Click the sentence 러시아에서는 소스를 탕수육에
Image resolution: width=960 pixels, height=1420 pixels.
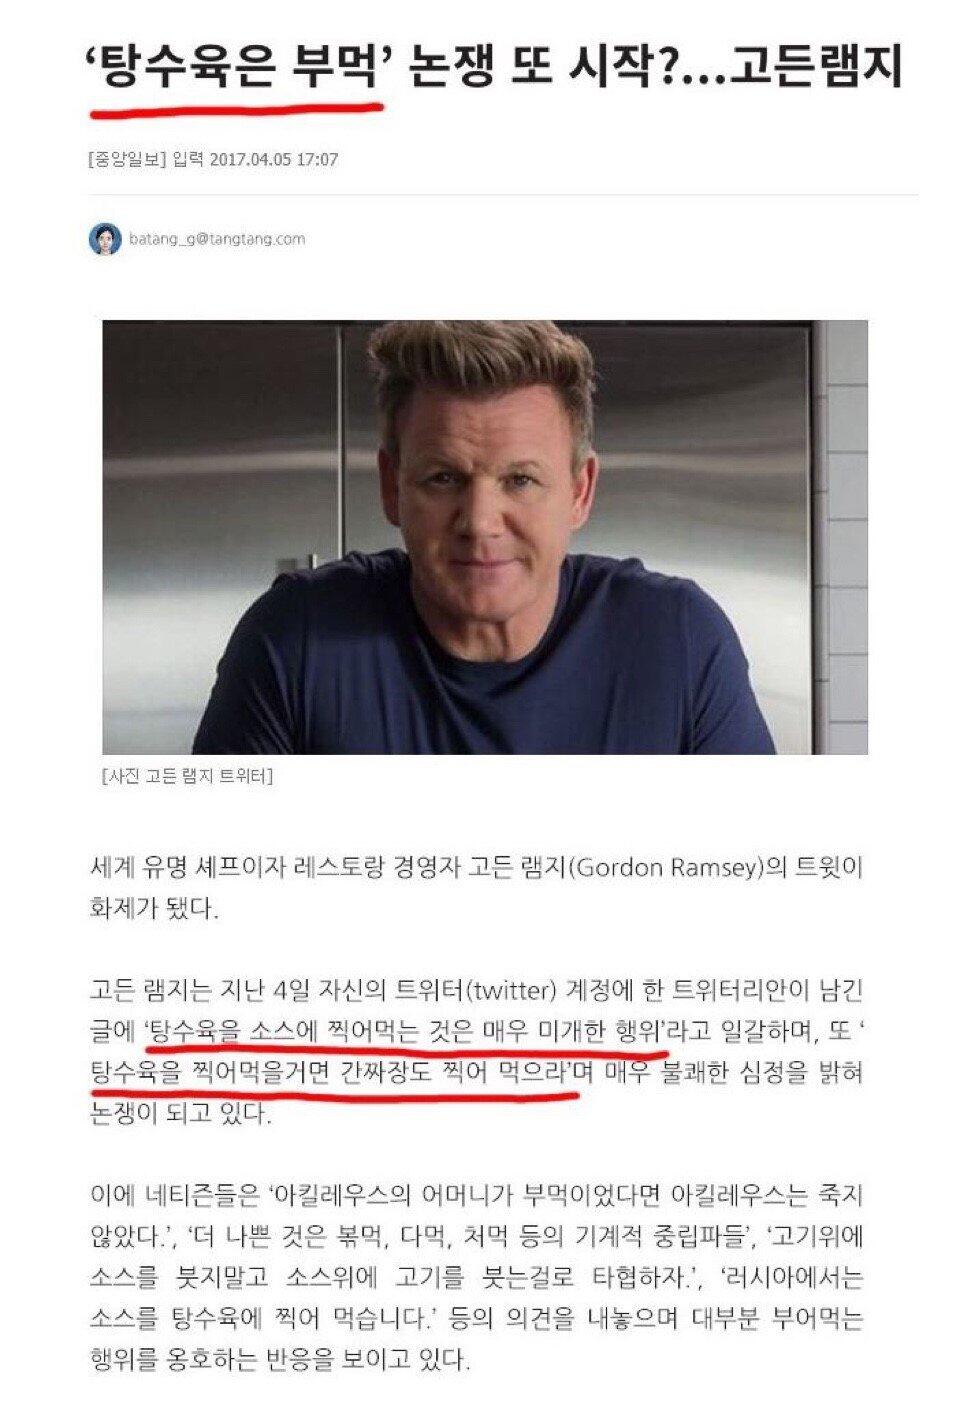click(477, 1298)
